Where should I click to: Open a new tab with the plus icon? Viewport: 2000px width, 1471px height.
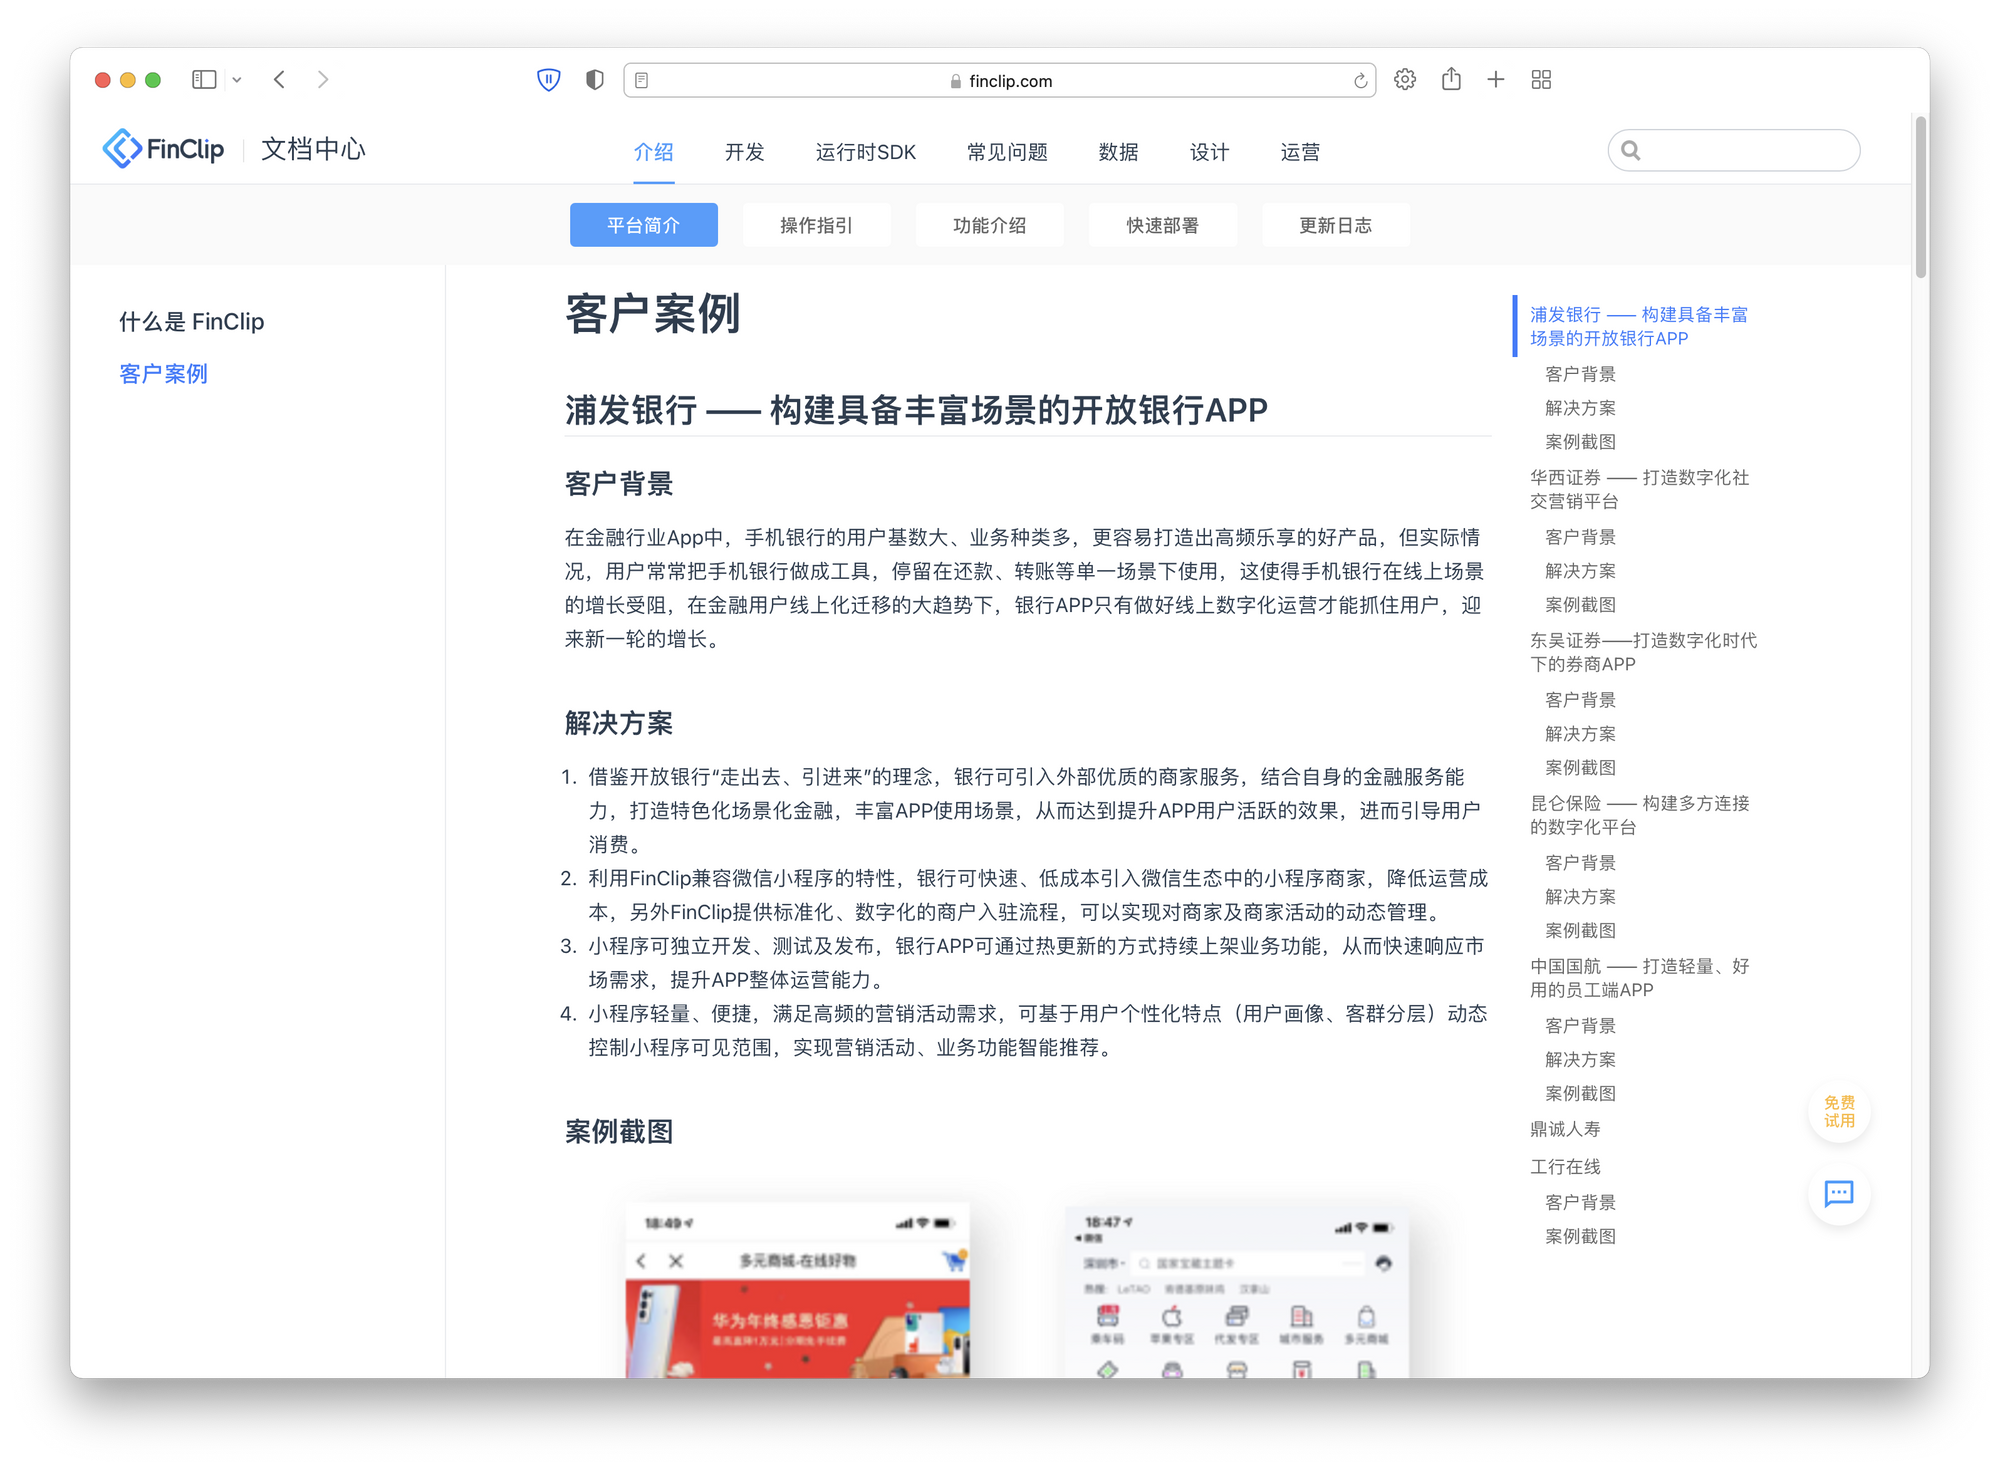pyautogui.click(x=1496, y=80)
